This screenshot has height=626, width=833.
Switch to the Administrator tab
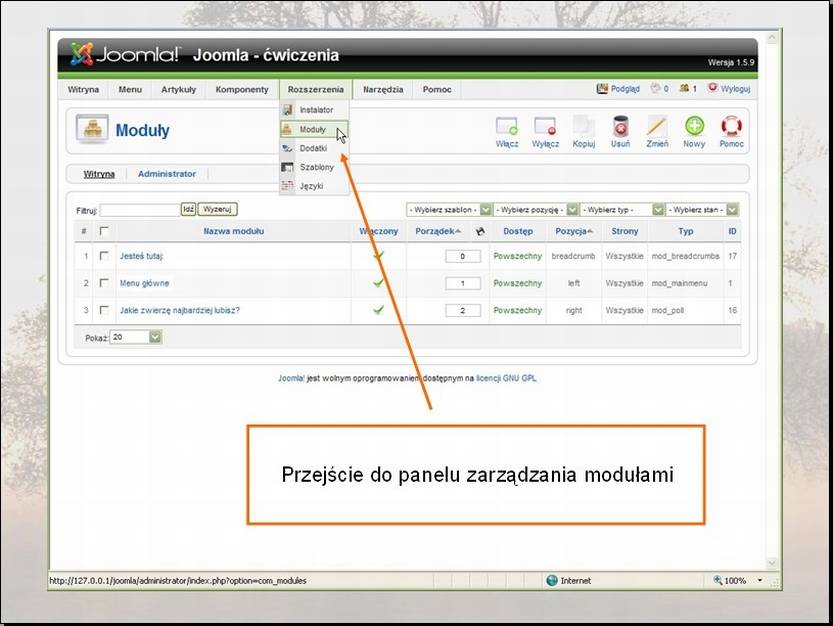point(167,174)
